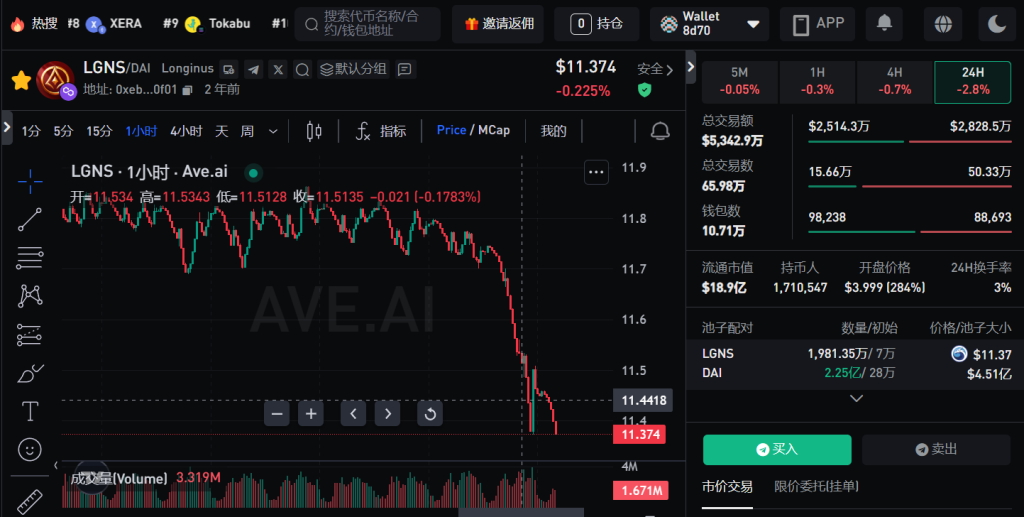Select the trend line drawing tool

[x=30, y=219]
